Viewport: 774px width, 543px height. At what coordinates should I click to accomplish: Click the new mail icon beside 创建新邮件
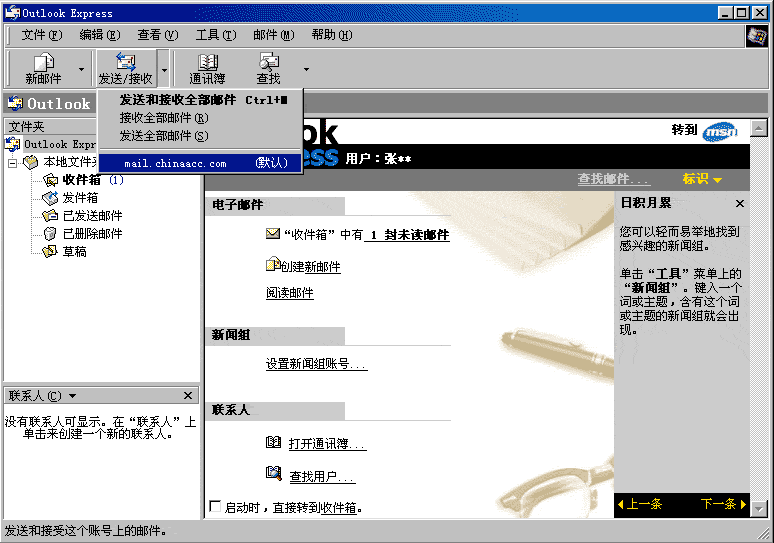tap(273, 264)
